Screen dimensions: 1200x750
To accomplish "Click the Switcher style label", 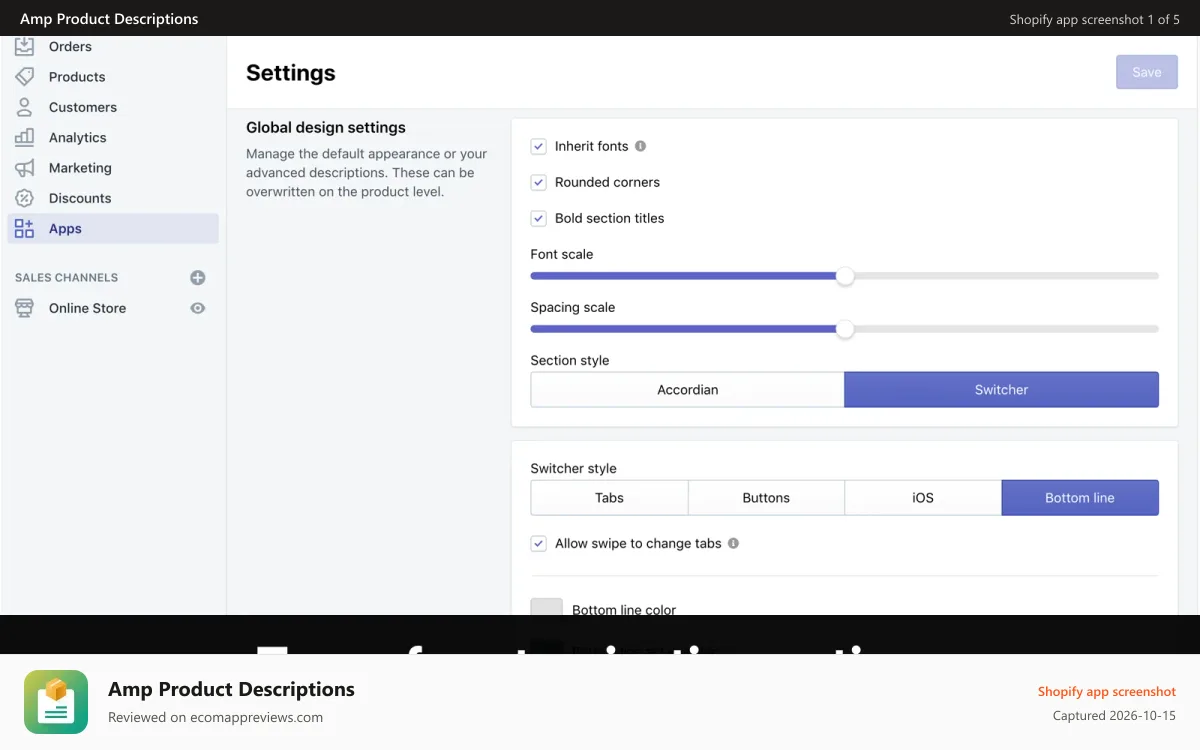I will [x=574, y=468].
